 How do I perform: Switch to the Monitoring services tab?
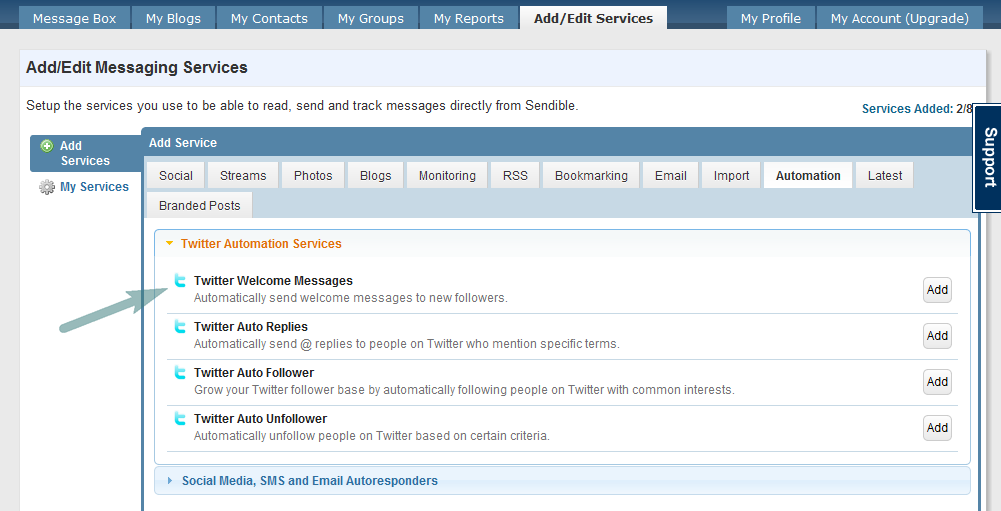447,176
